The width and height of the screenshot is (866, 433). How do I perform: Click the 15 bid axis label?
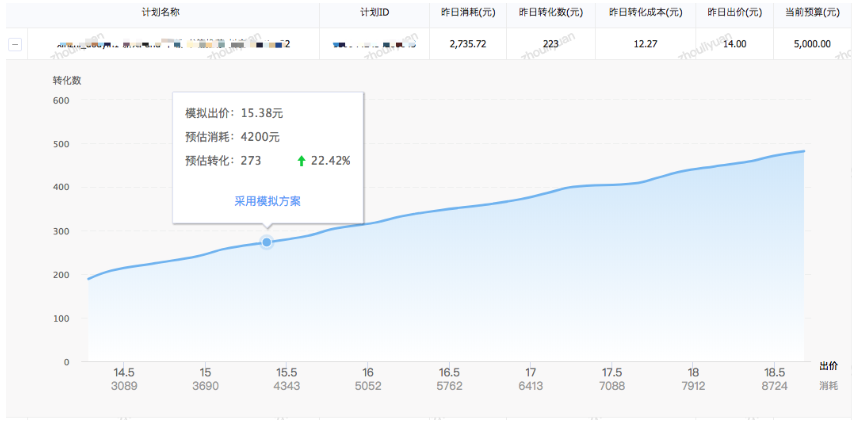click(x=205, y=372)
